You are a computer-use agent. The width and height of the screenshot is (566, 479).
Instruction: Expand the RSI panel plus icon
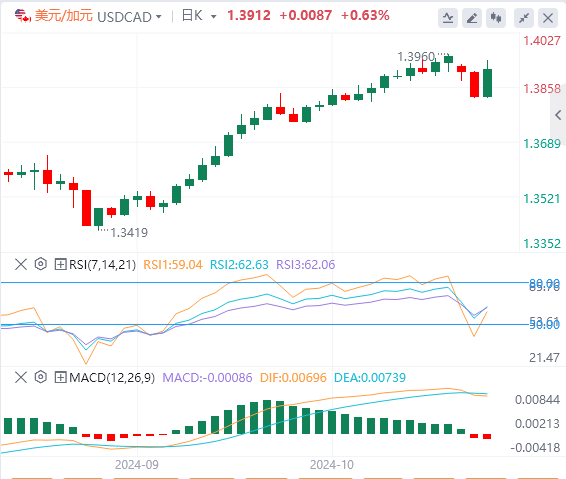point(60,264)
